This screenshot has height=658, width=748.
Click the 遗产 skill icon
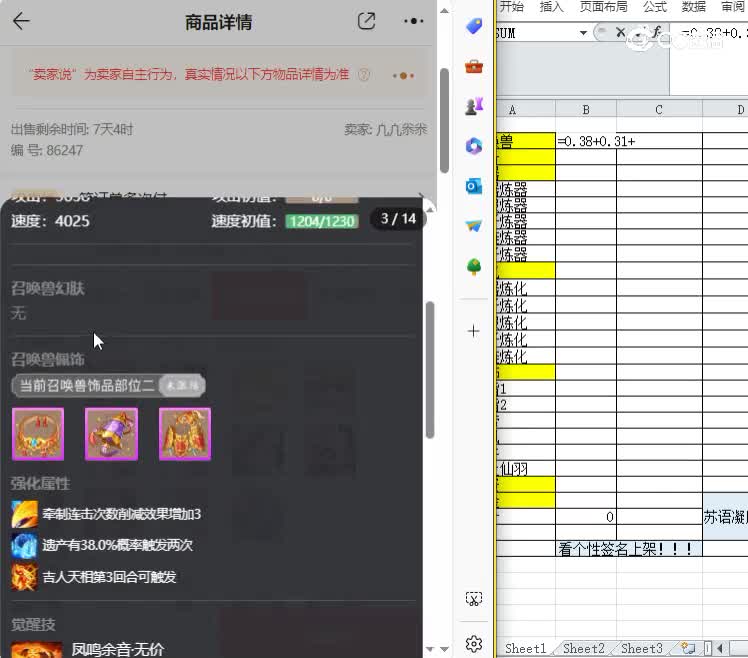pos(24,545)
